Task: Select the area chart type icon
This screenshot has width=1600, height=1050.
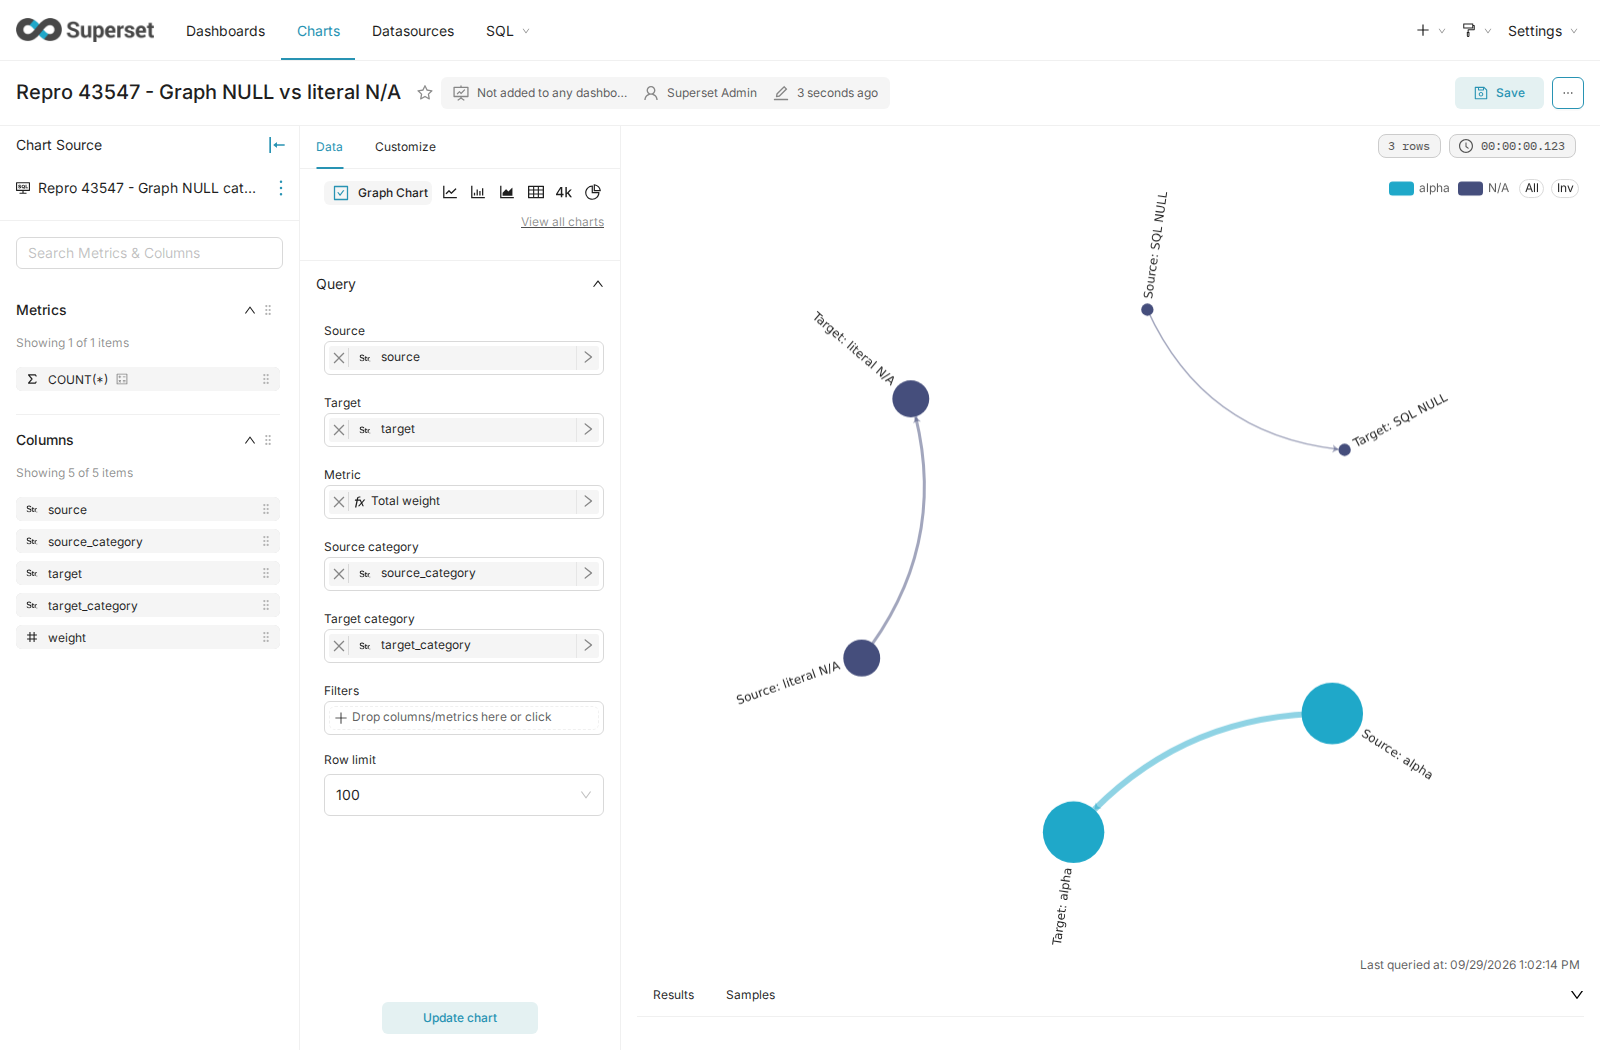Action: (507, 192)
